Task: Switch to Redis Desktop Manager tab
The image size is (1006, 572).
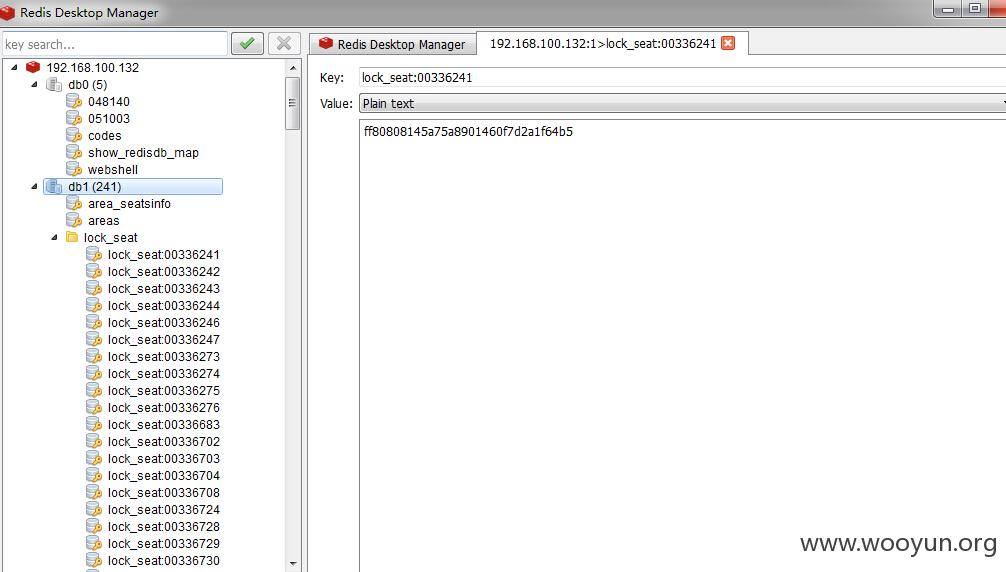Action: (x=393, y=44)
